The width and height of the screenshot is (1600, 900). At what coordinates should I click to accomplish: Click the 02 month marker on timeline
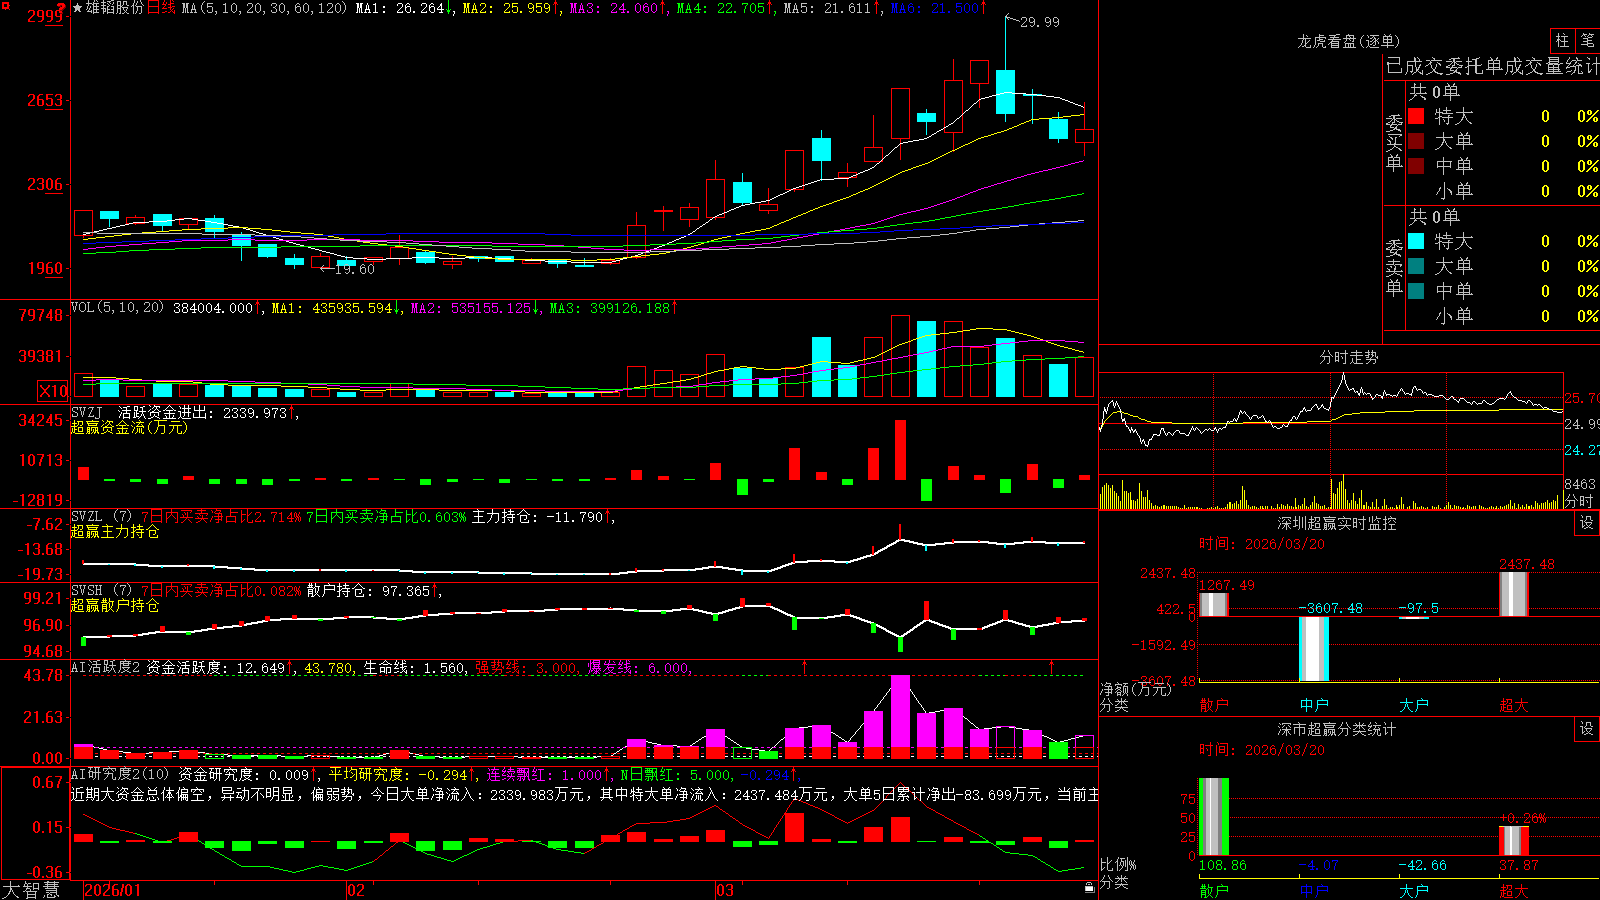tap(356, 890)
